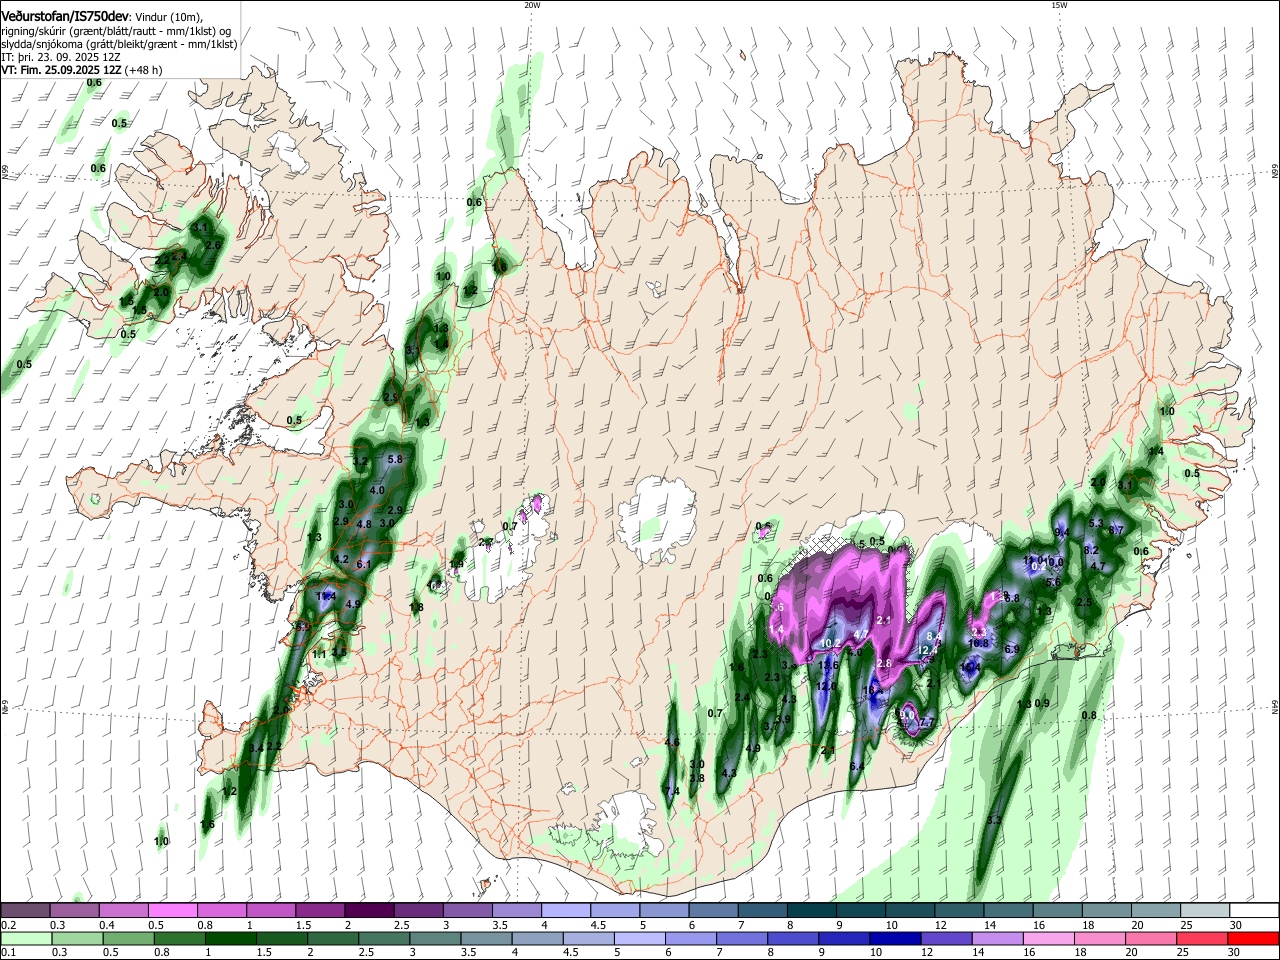Click the 9.4 precipitation value on the map
1280x960 pixels.
coord(1062,532)
